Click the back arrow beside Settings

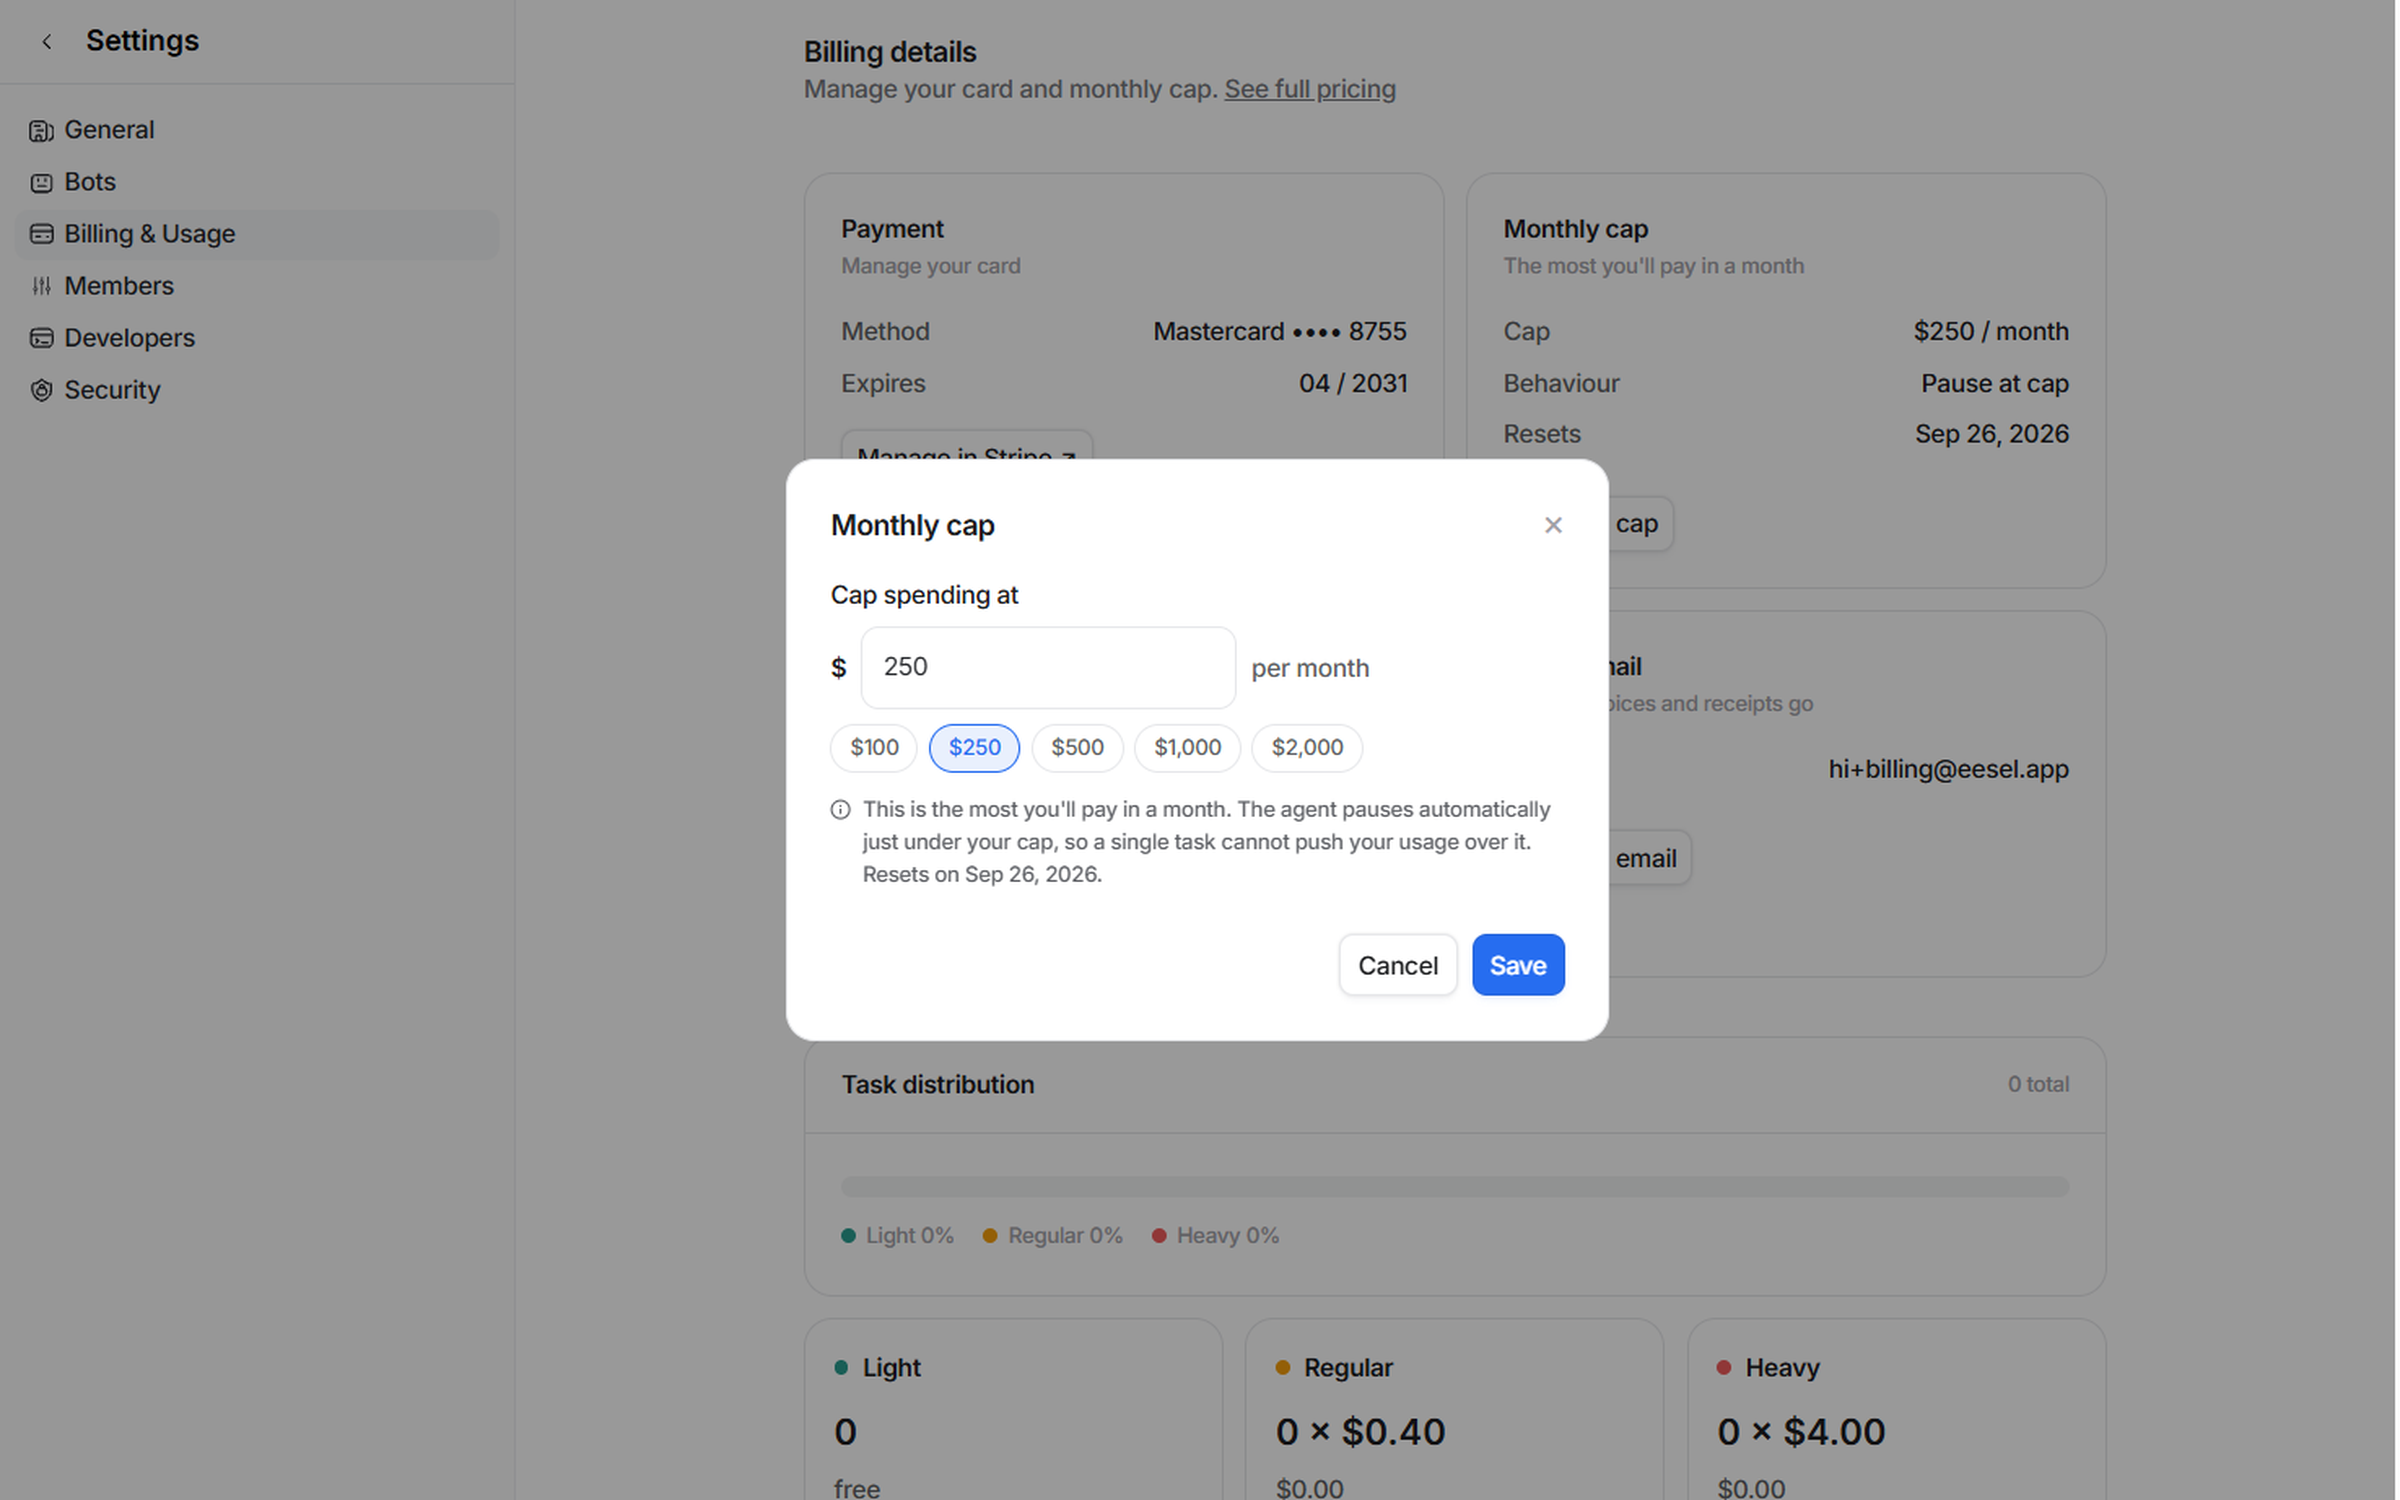(x=46, y=41)
